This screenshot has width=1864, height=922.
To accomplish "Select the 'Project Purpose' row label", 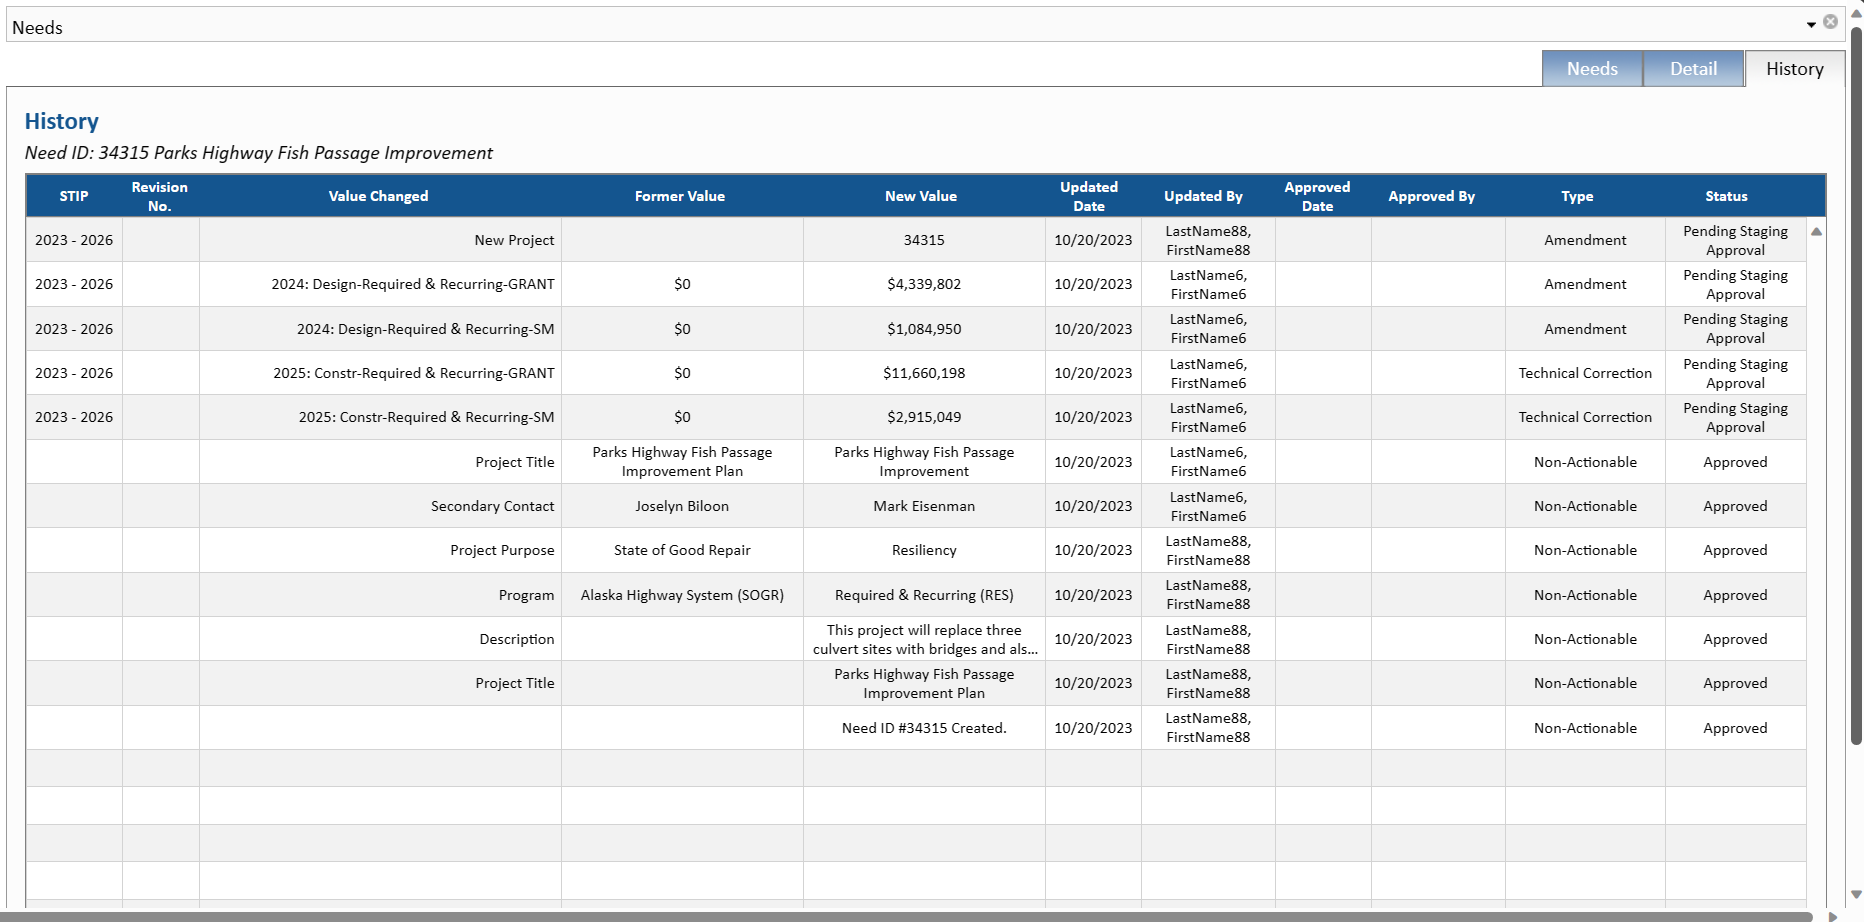I will click(380, 550).
